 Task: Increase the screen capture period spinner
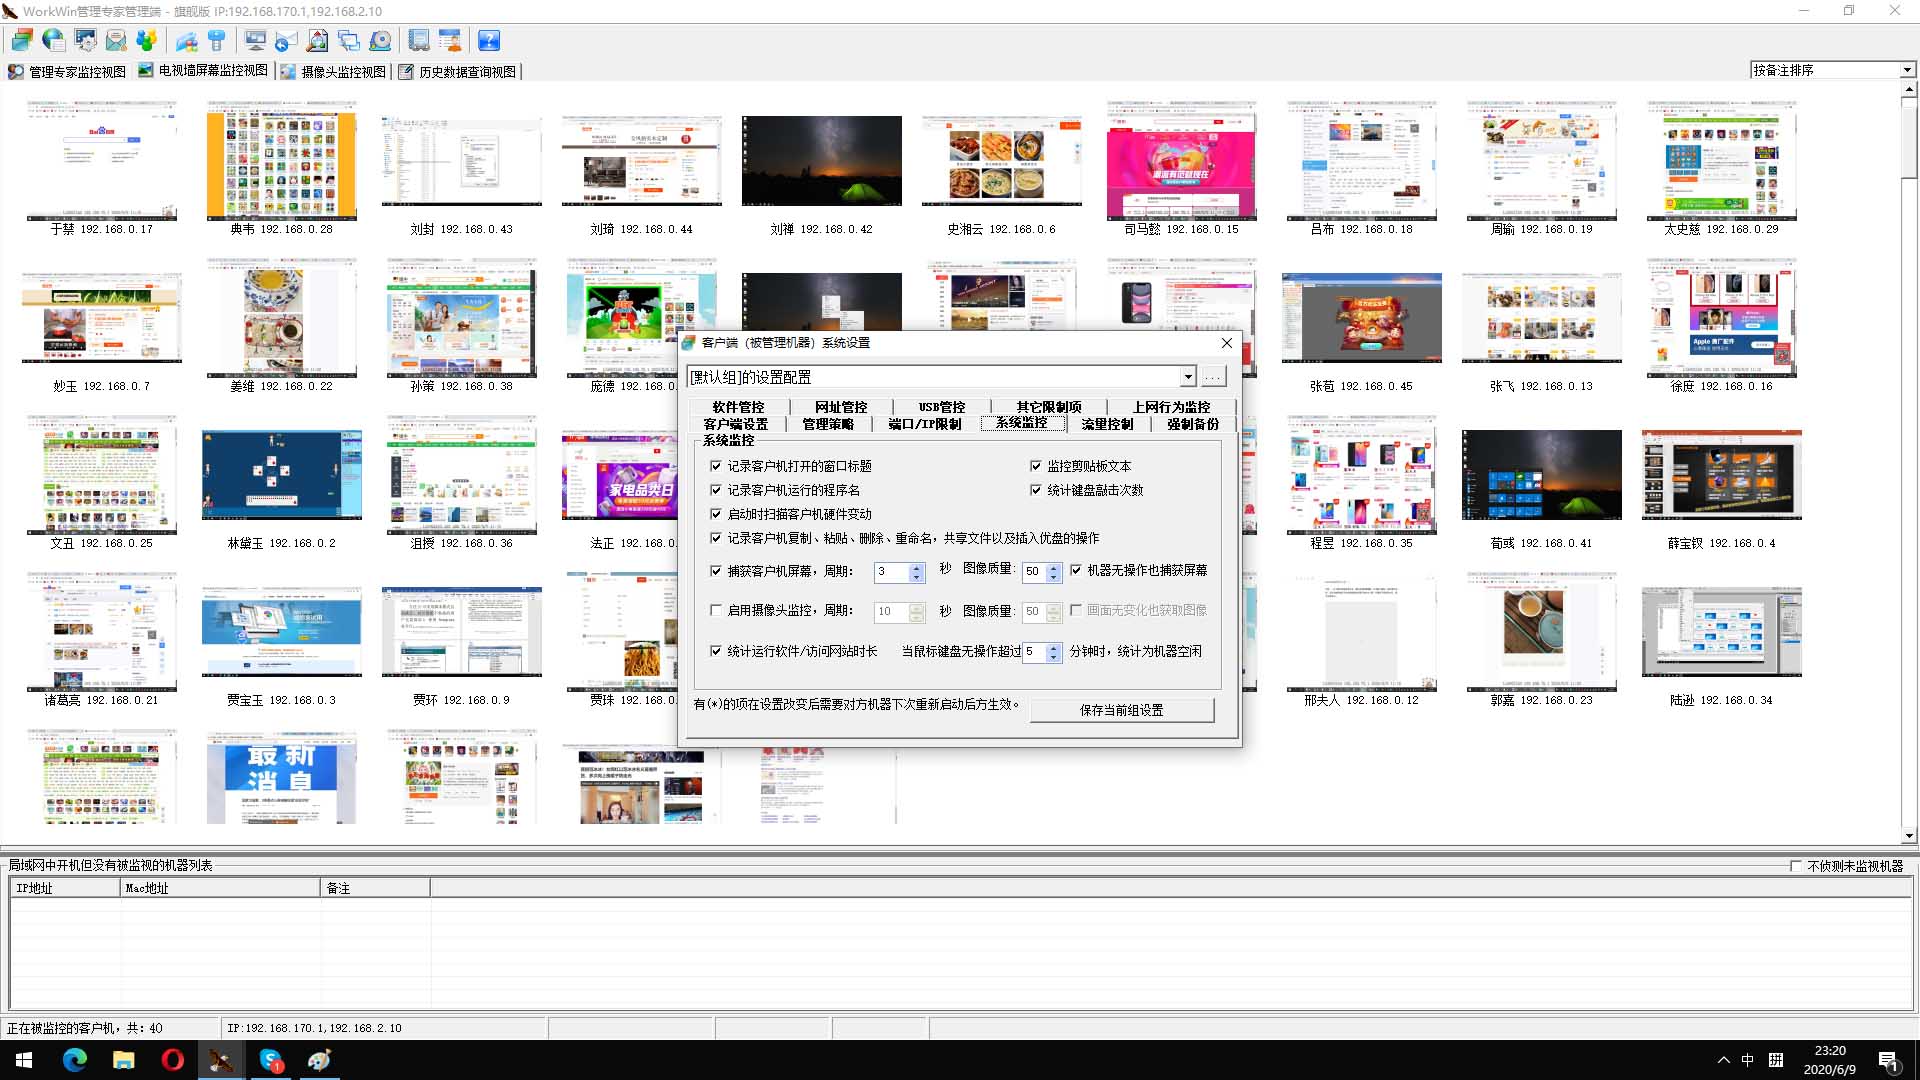(x=916, y=567)
